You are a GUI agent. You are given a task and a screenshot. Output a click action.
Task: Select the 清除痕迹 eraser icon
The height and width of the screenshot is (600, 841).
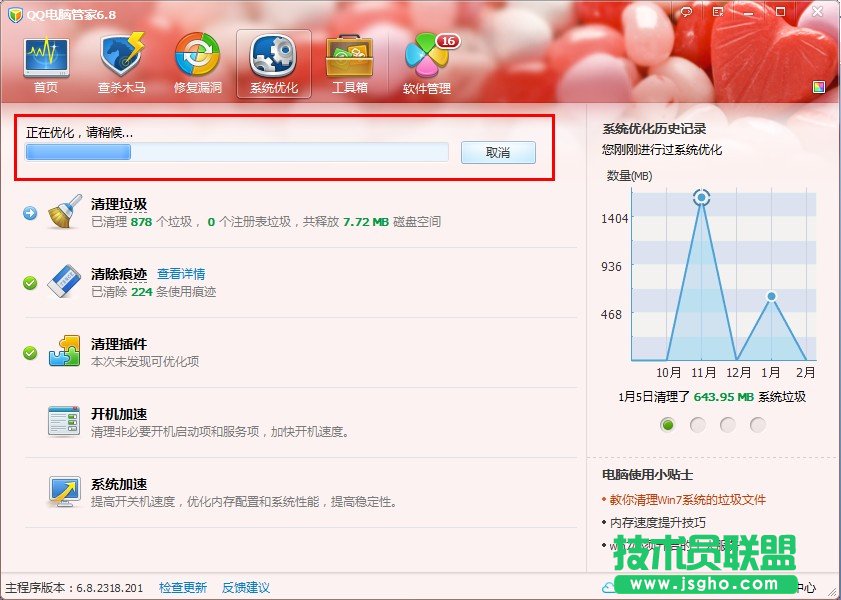pos(63,282)
